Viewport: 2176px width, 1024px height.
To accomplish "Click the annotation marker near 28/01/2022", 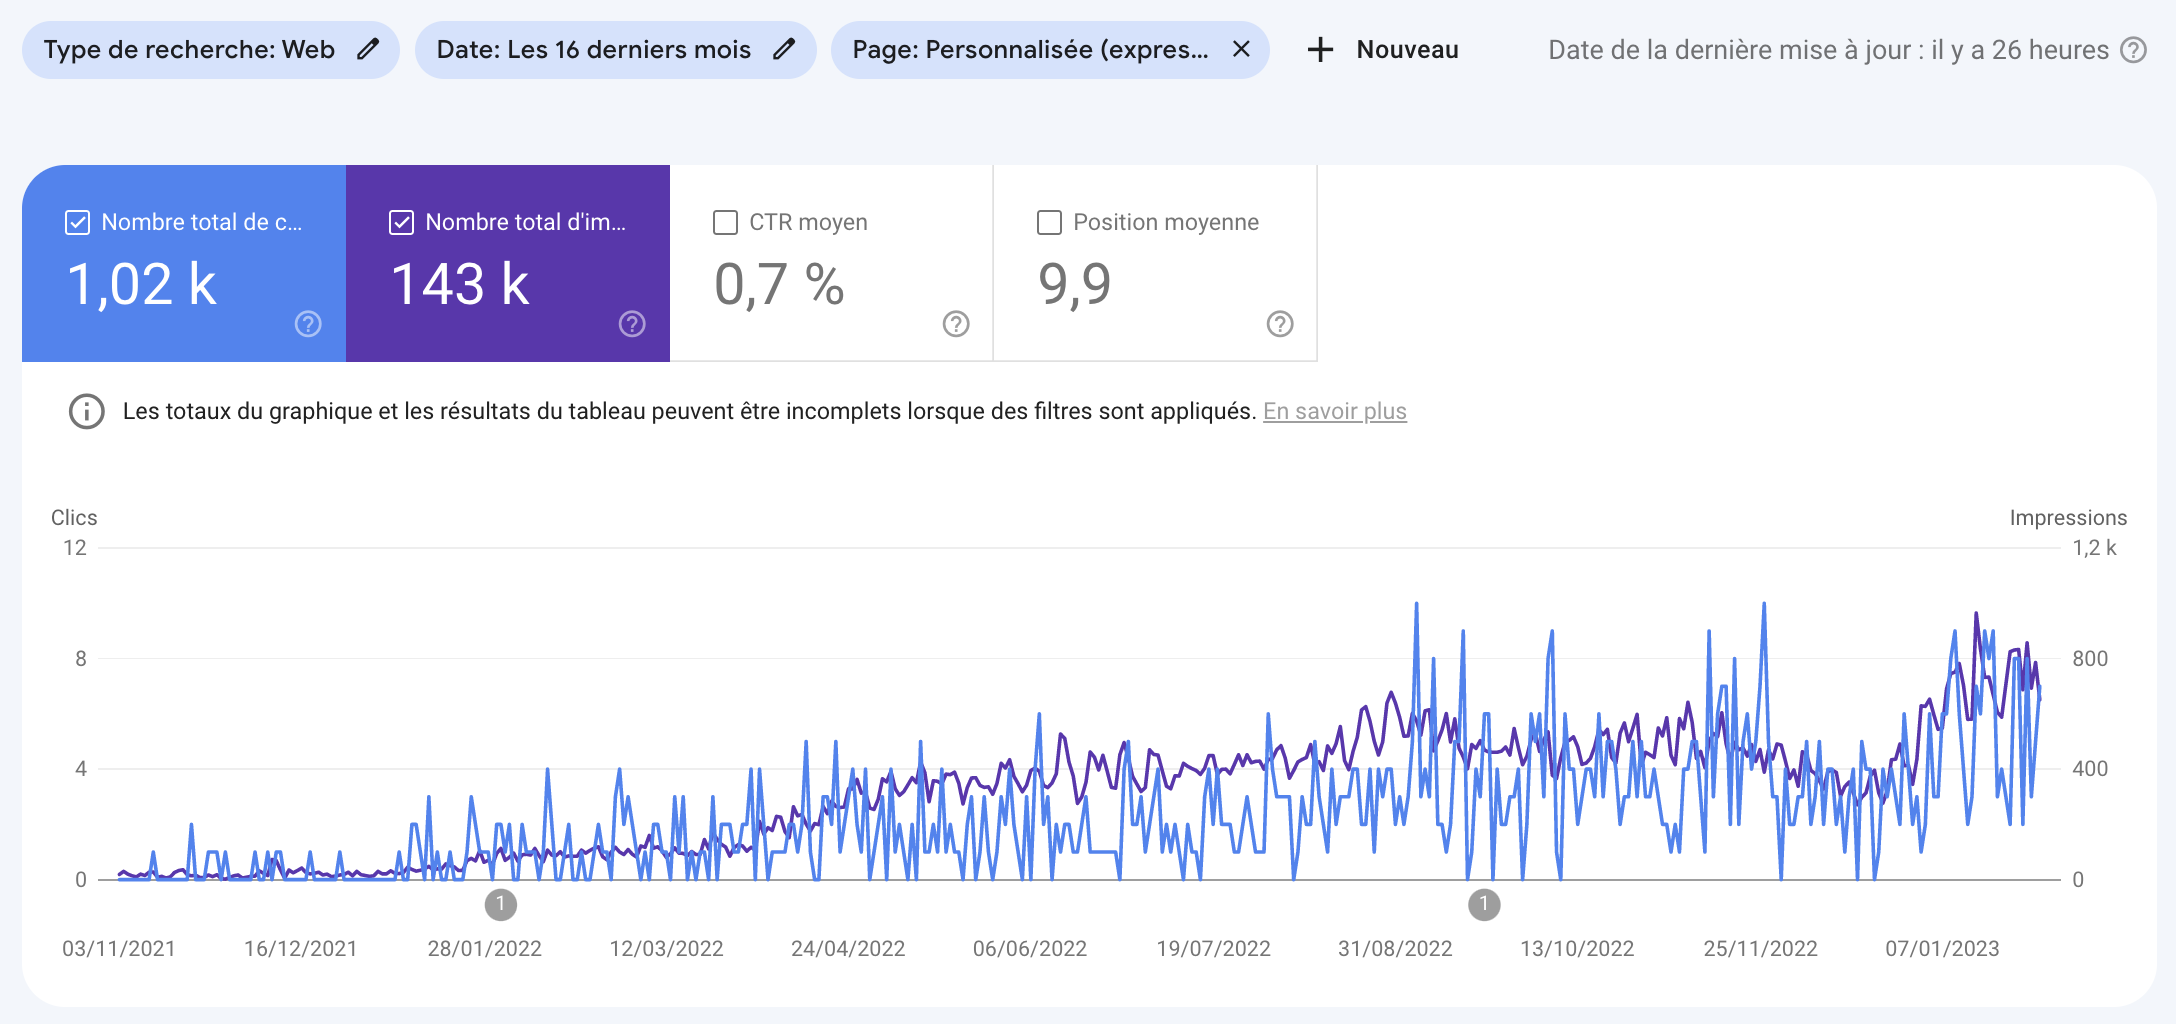I will point(501,905).
